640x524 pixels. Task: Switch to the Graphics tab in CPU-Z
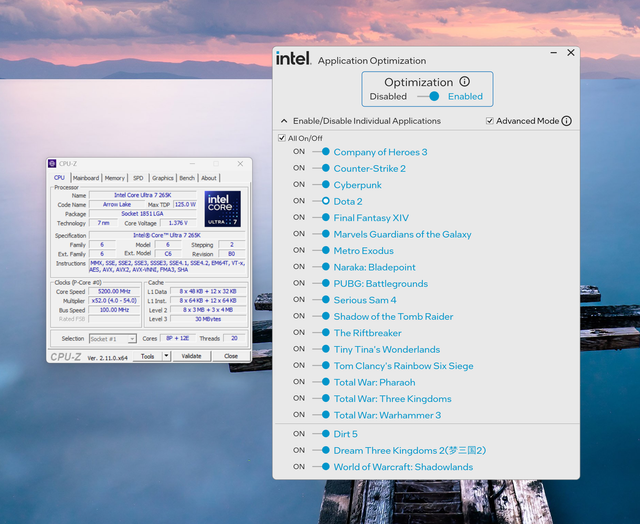point(162,178)
